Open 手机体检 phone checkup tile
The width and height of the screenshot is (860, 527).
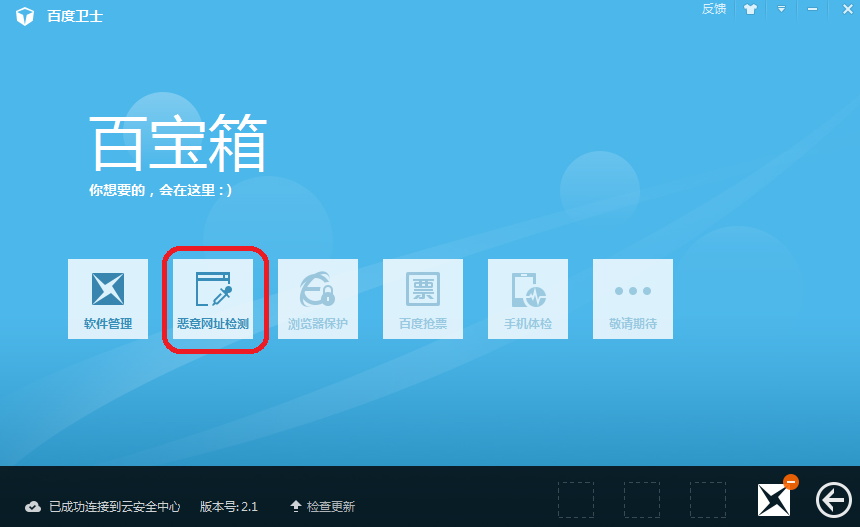(x=528, y=299)
